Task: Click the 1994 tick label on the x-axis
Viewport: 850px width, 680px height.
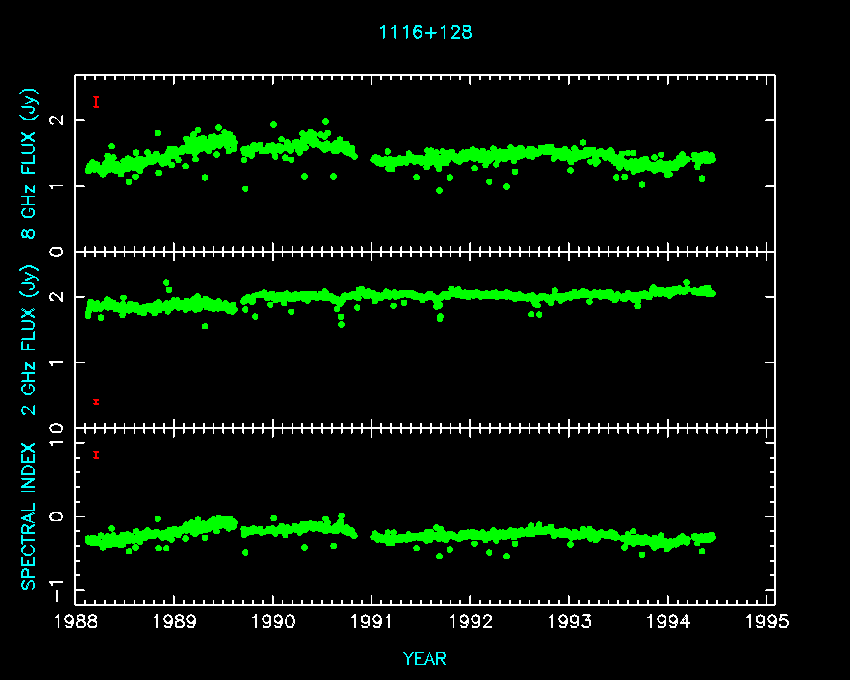Action: pyautogui.click(x=669, y=622)
